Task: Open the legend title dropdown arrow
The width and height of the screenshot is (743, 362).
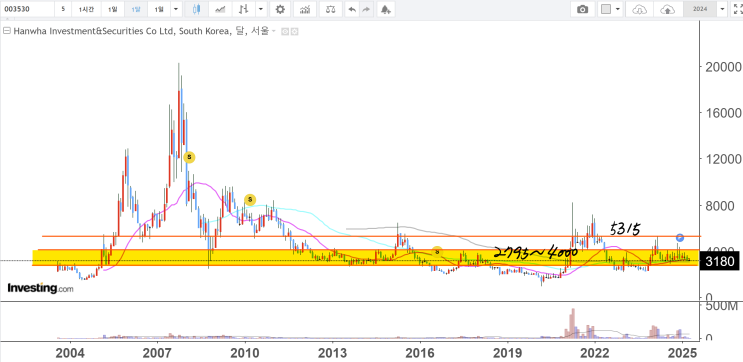Action: point(273,32)
